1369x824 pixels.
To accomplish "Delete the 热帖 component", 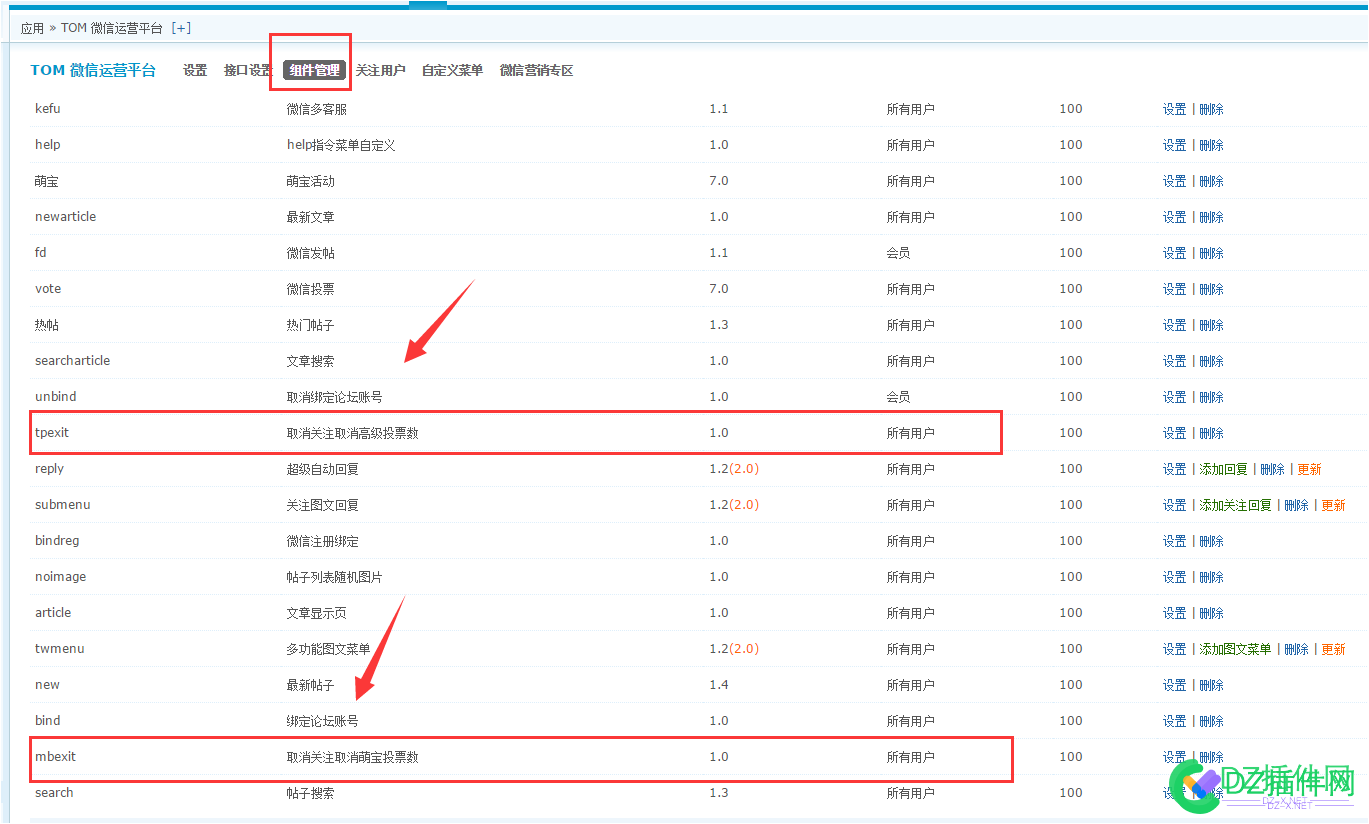I will (1211, 325).
